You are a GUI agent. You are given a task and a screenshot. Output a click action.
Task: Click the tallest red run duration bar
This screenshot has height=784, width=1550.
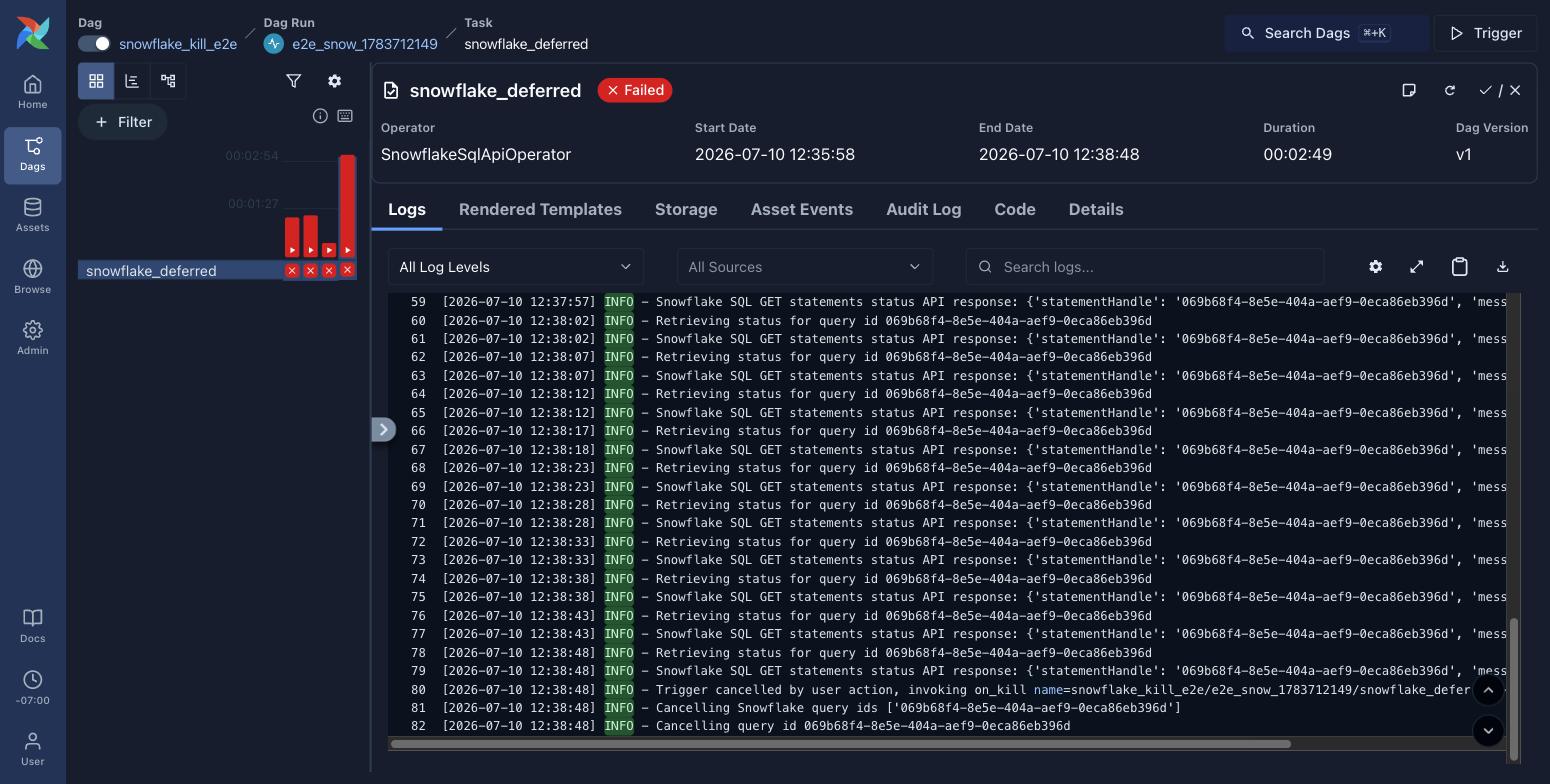coord(347,205)
